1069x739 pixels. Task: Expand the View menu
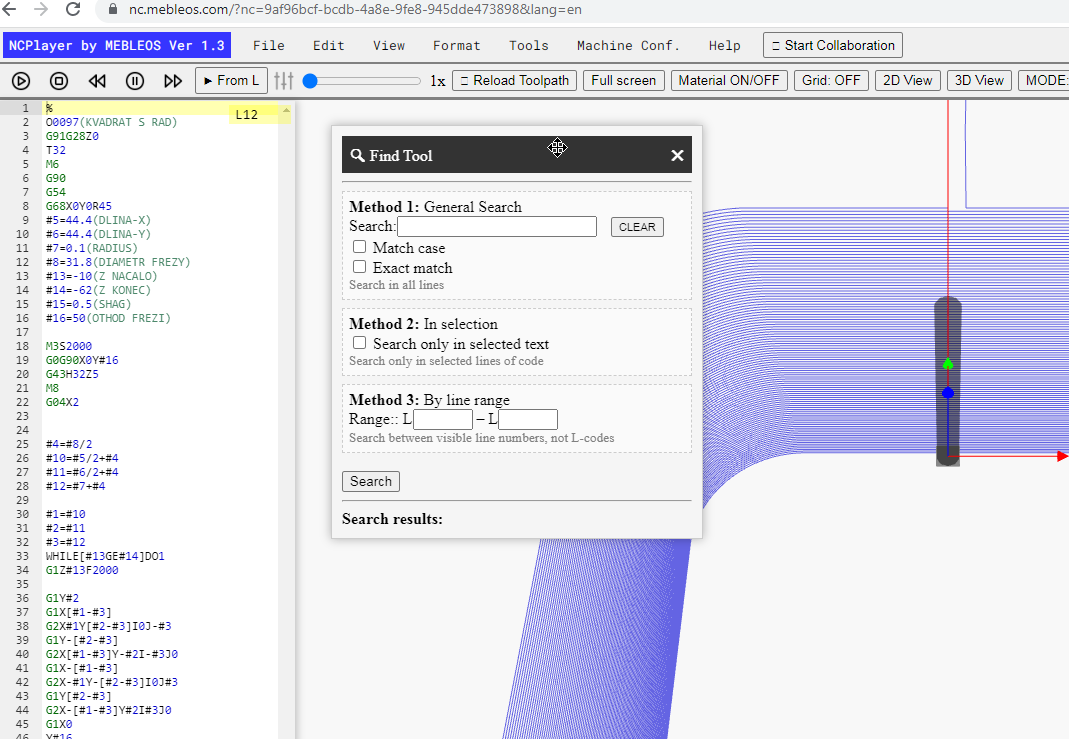click(389, 46)
